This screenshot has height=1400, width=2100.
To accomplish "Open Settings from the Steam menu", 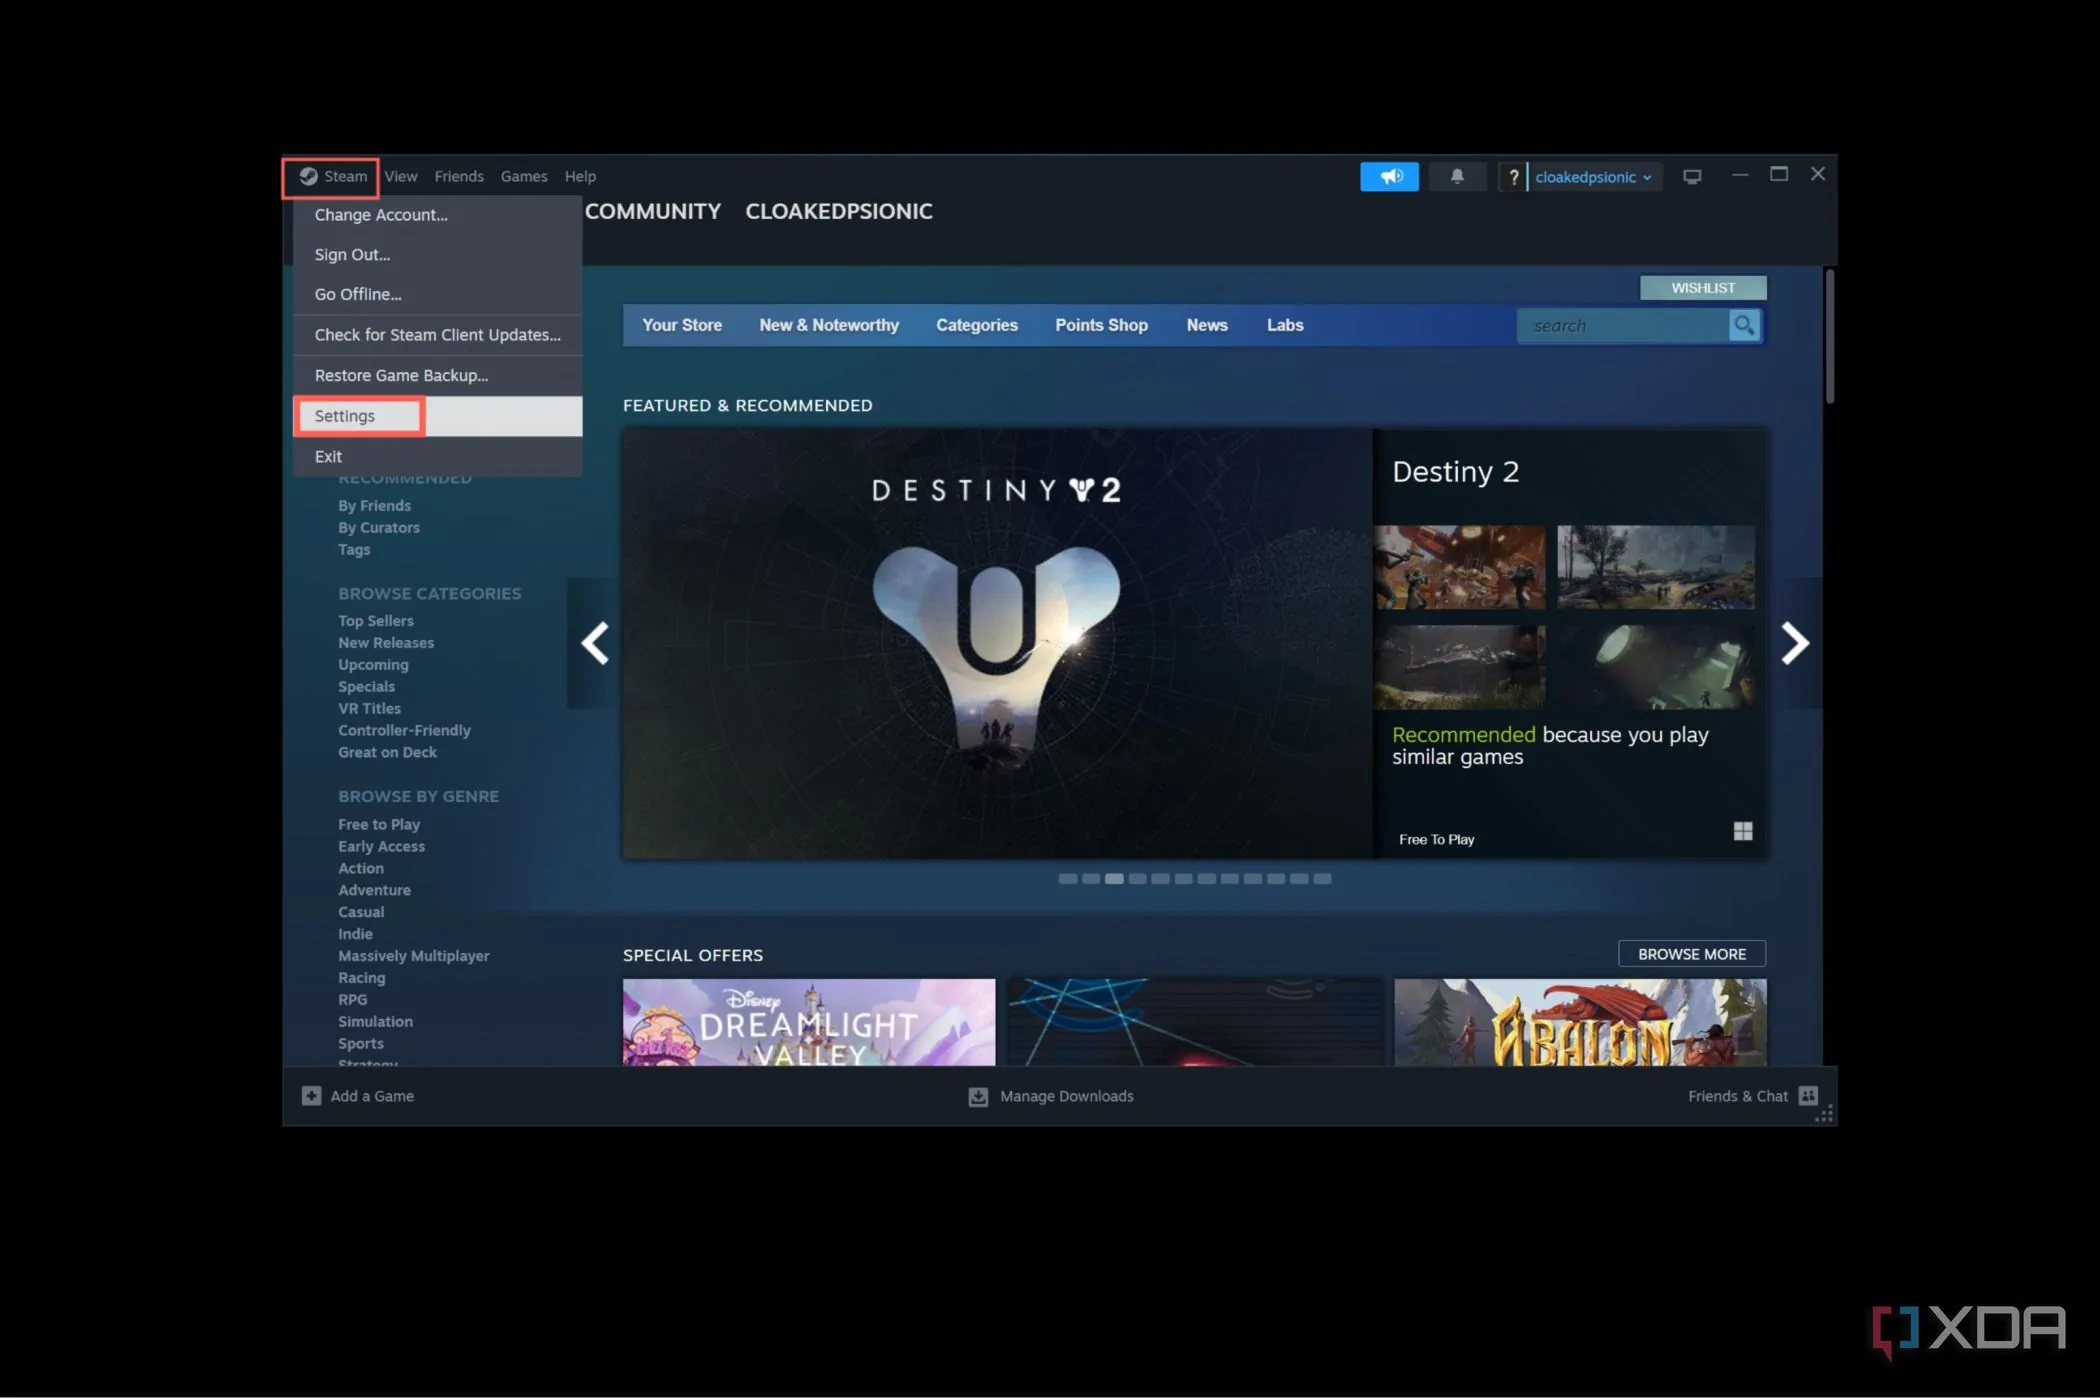I will pos(438,416).
